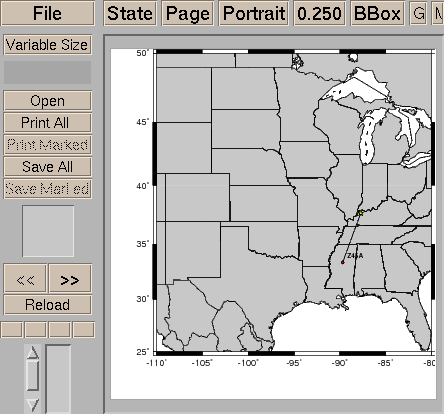Viewport: 444px width, 414px height.
Task: Click the Save All button
Action: coord(47,167)
